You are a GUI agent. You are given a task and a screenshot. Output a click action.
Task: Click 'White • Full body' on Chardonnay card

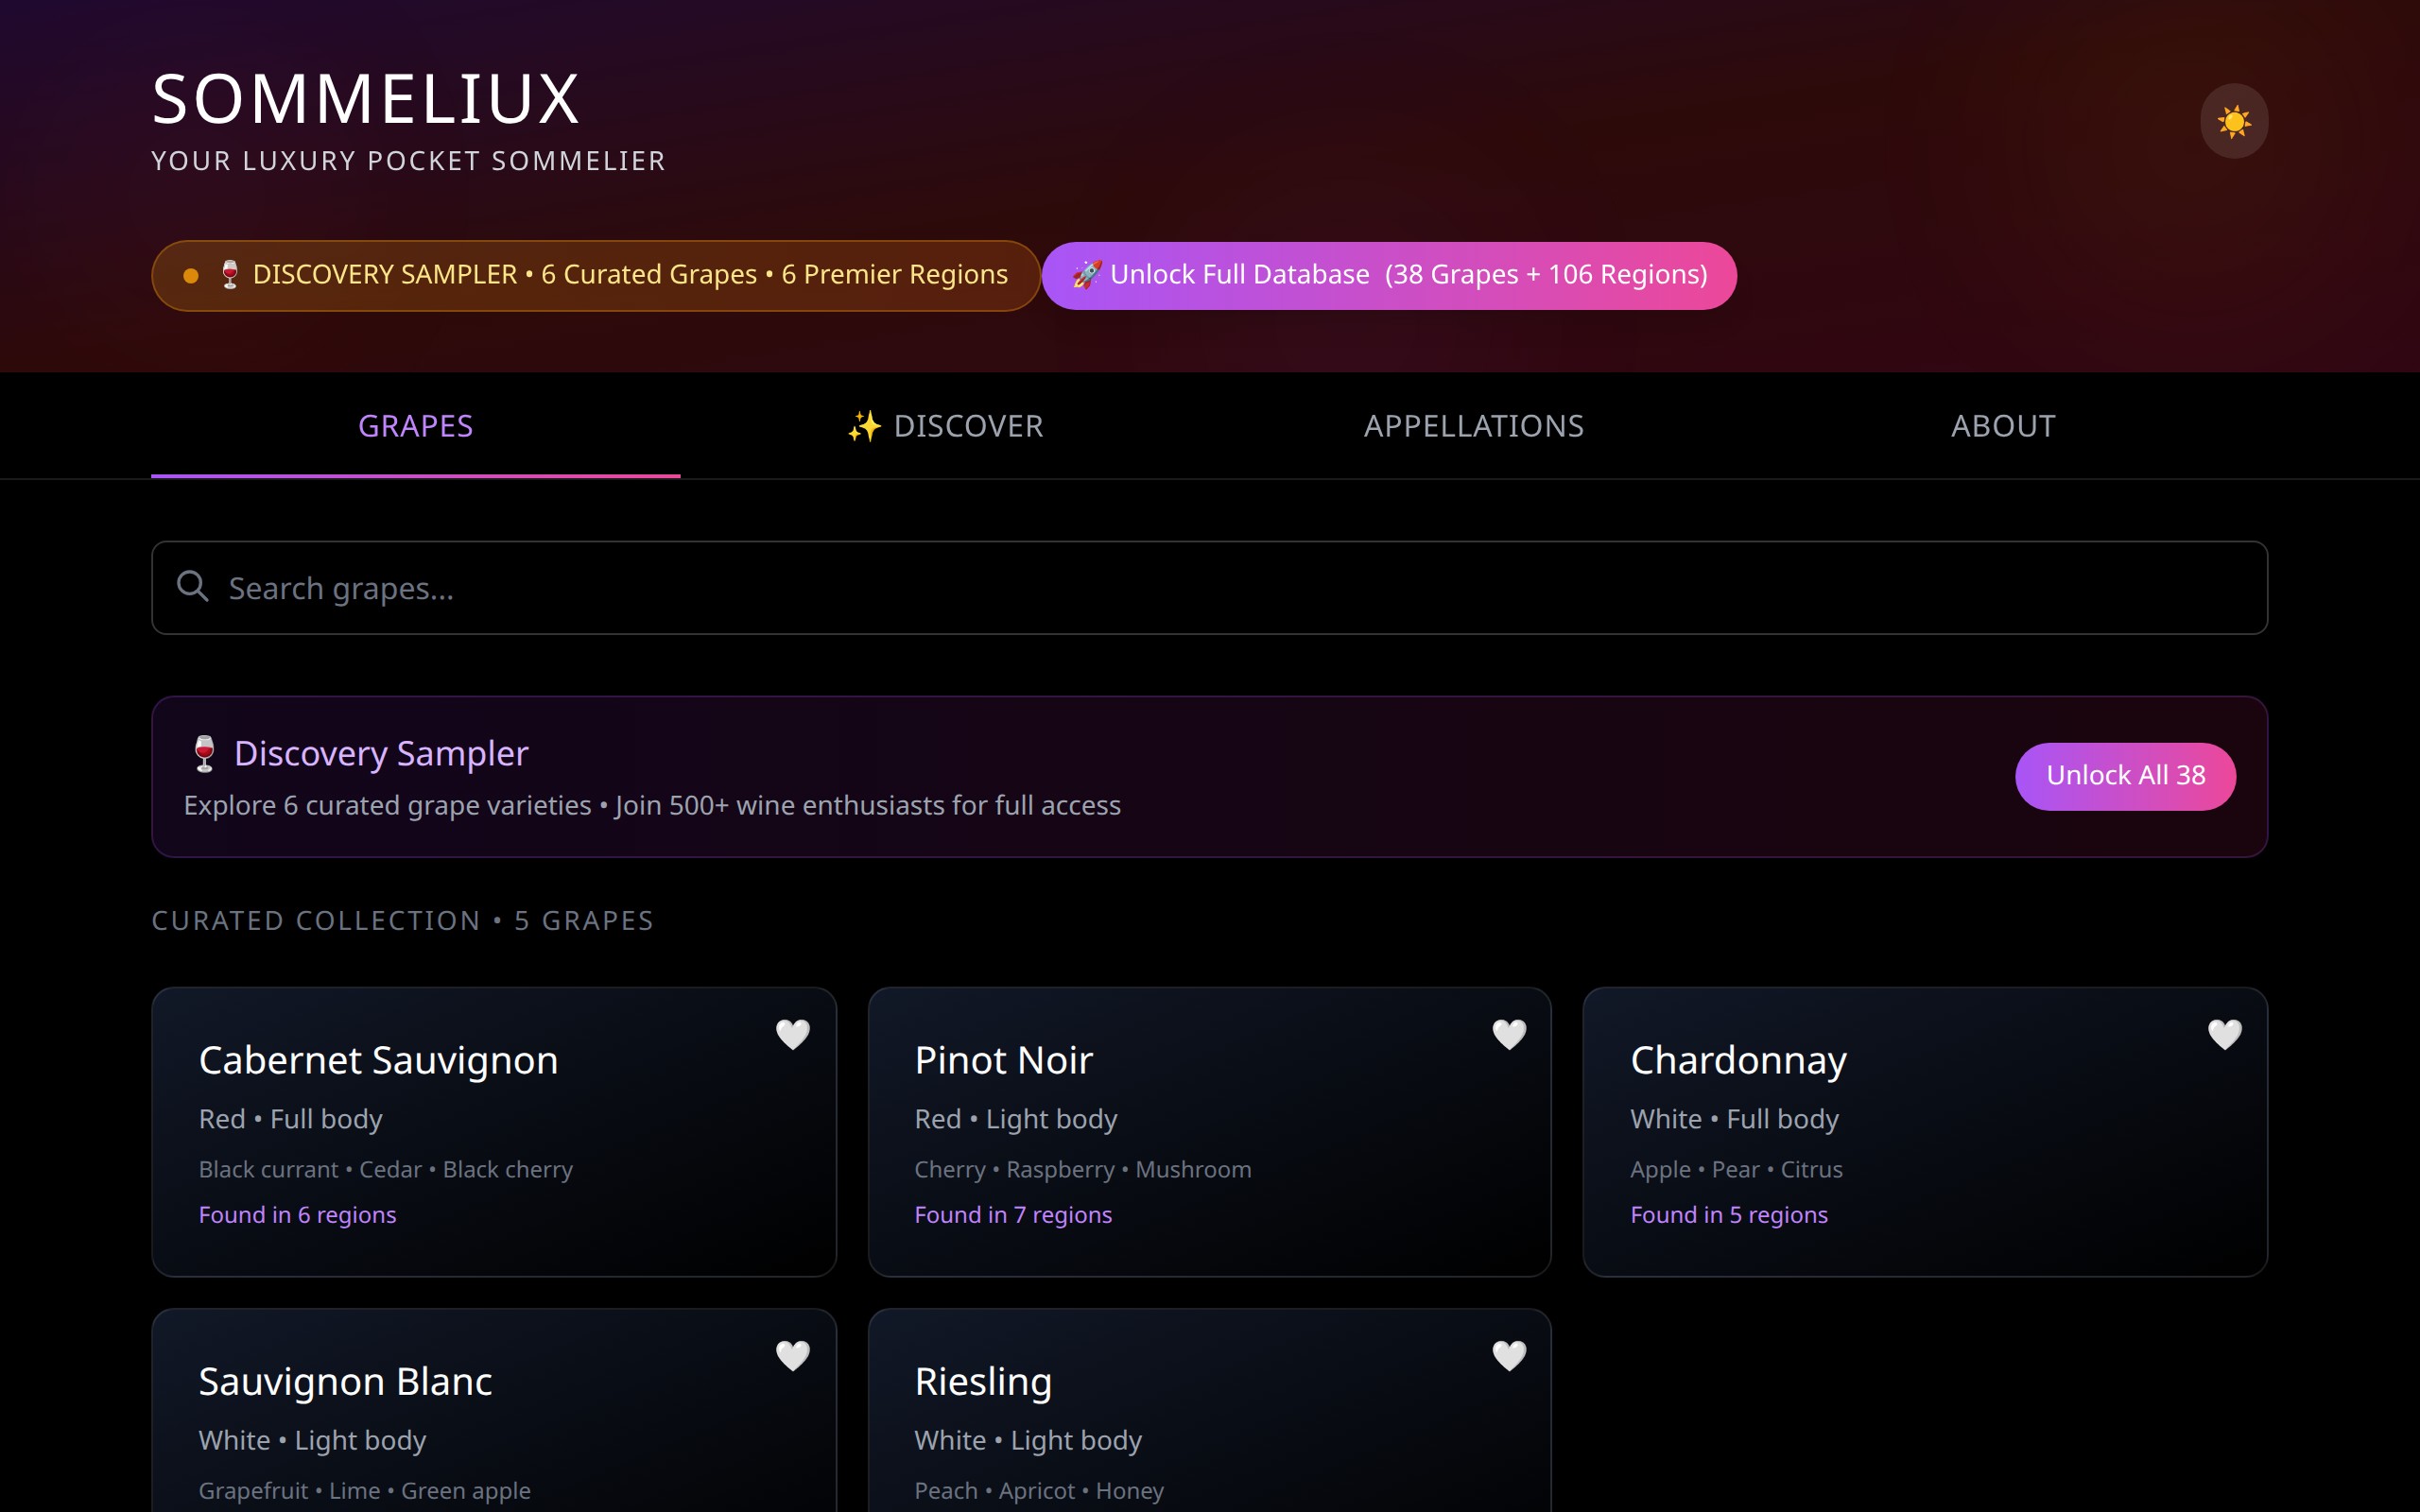[1734, 1119]
